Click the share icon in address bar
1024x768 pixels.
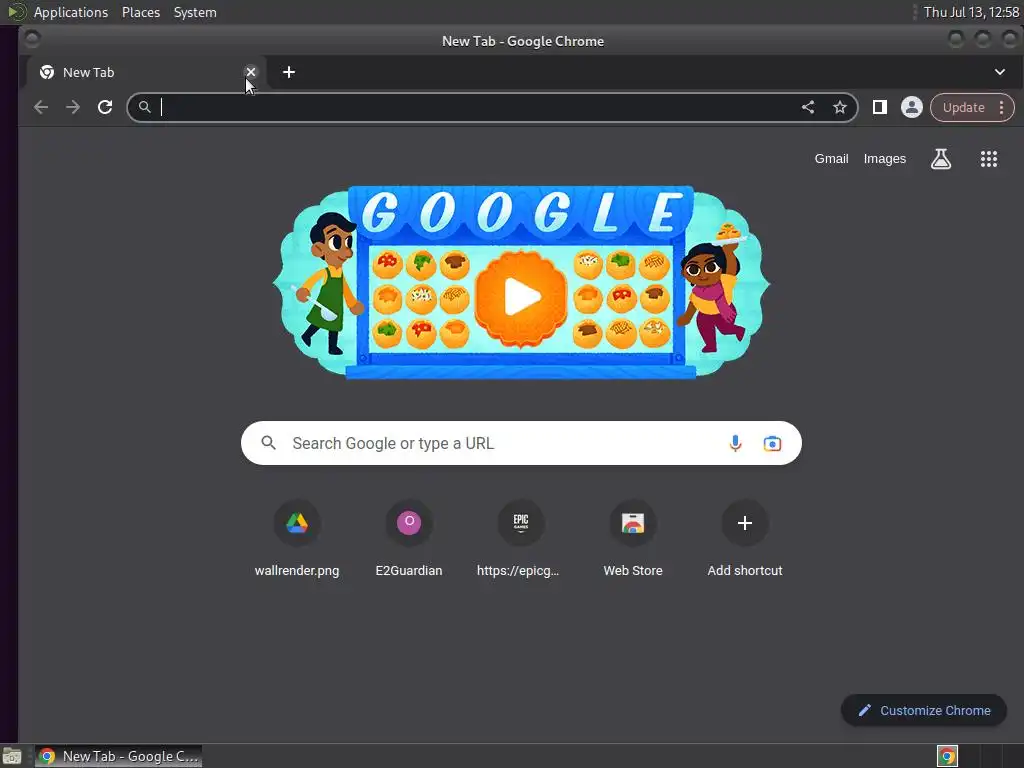(x=808, y=107)
